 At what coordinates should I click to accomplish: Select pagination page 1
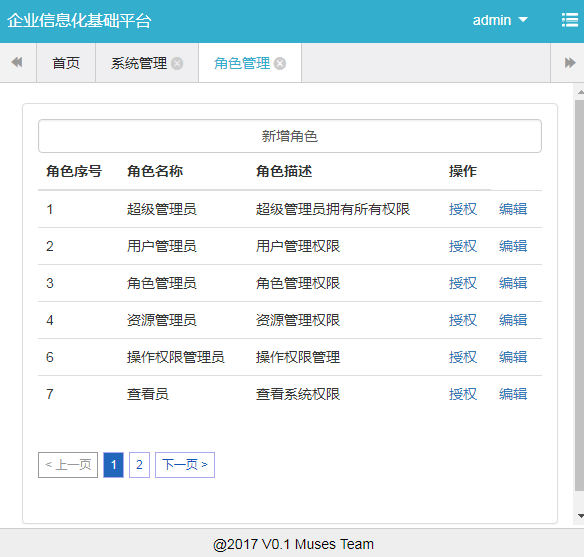113,465
